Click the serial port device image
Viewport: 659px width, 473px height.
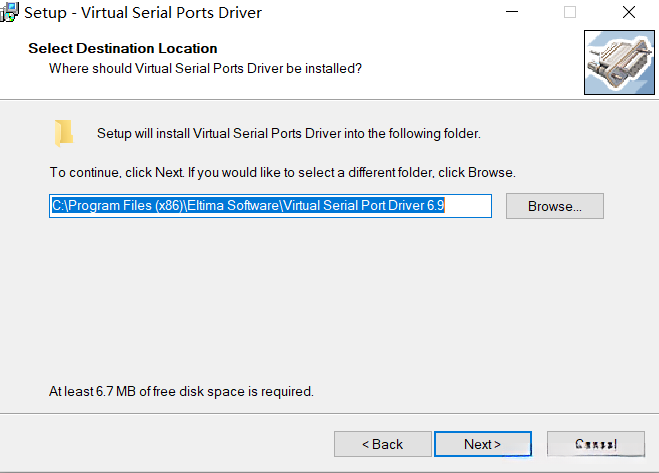(x=618, y=63)
